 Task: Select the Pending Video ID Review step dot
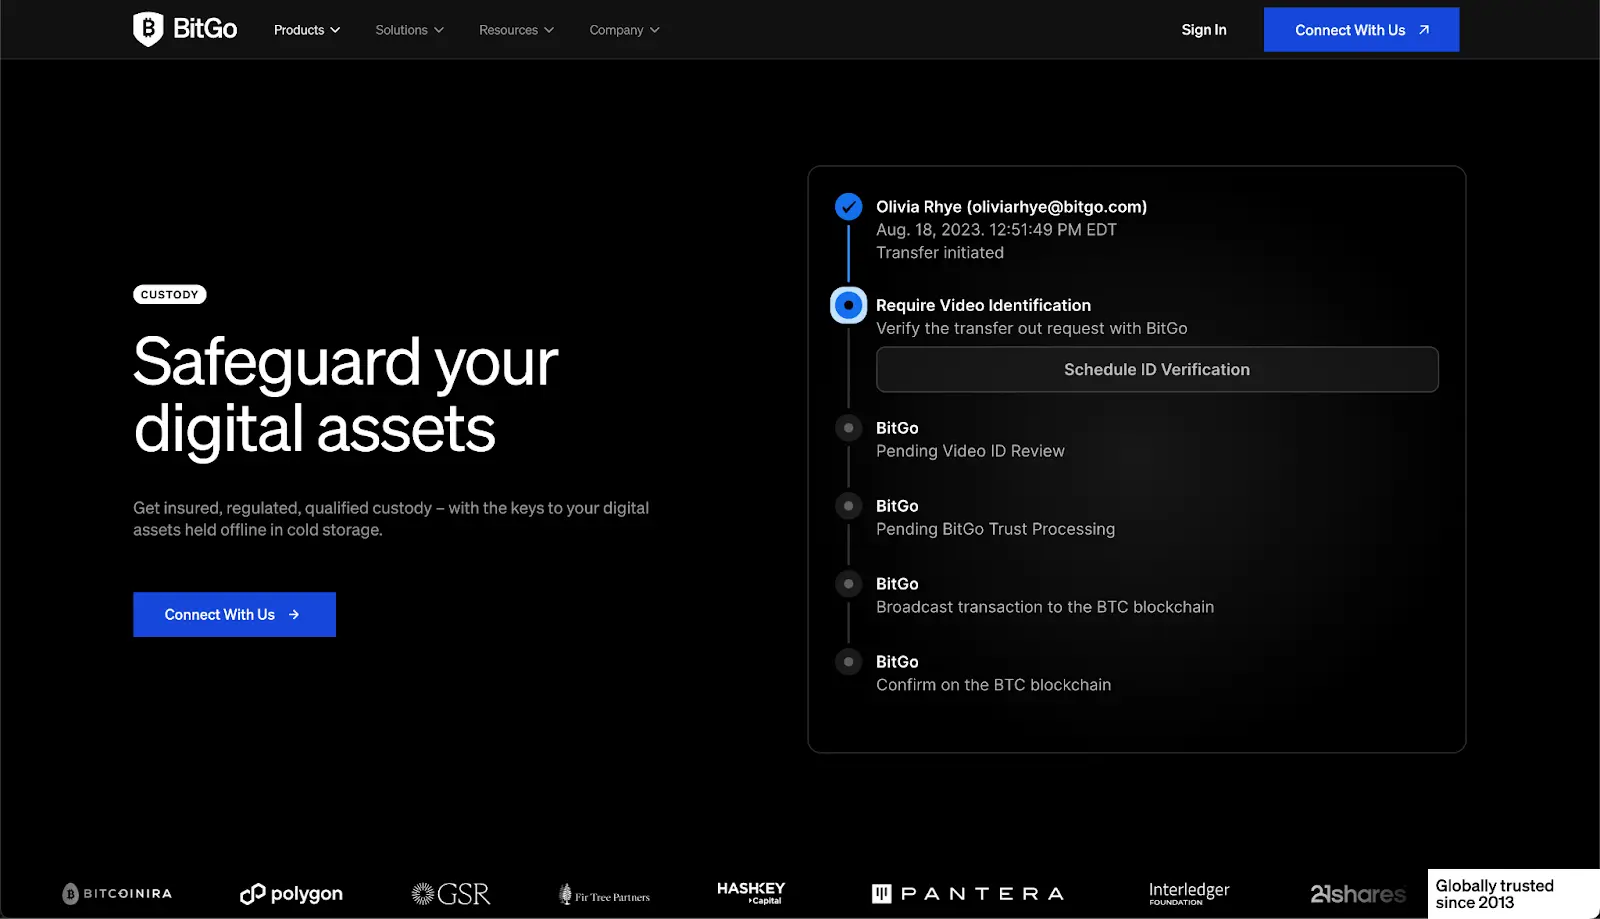pos(848,428)
